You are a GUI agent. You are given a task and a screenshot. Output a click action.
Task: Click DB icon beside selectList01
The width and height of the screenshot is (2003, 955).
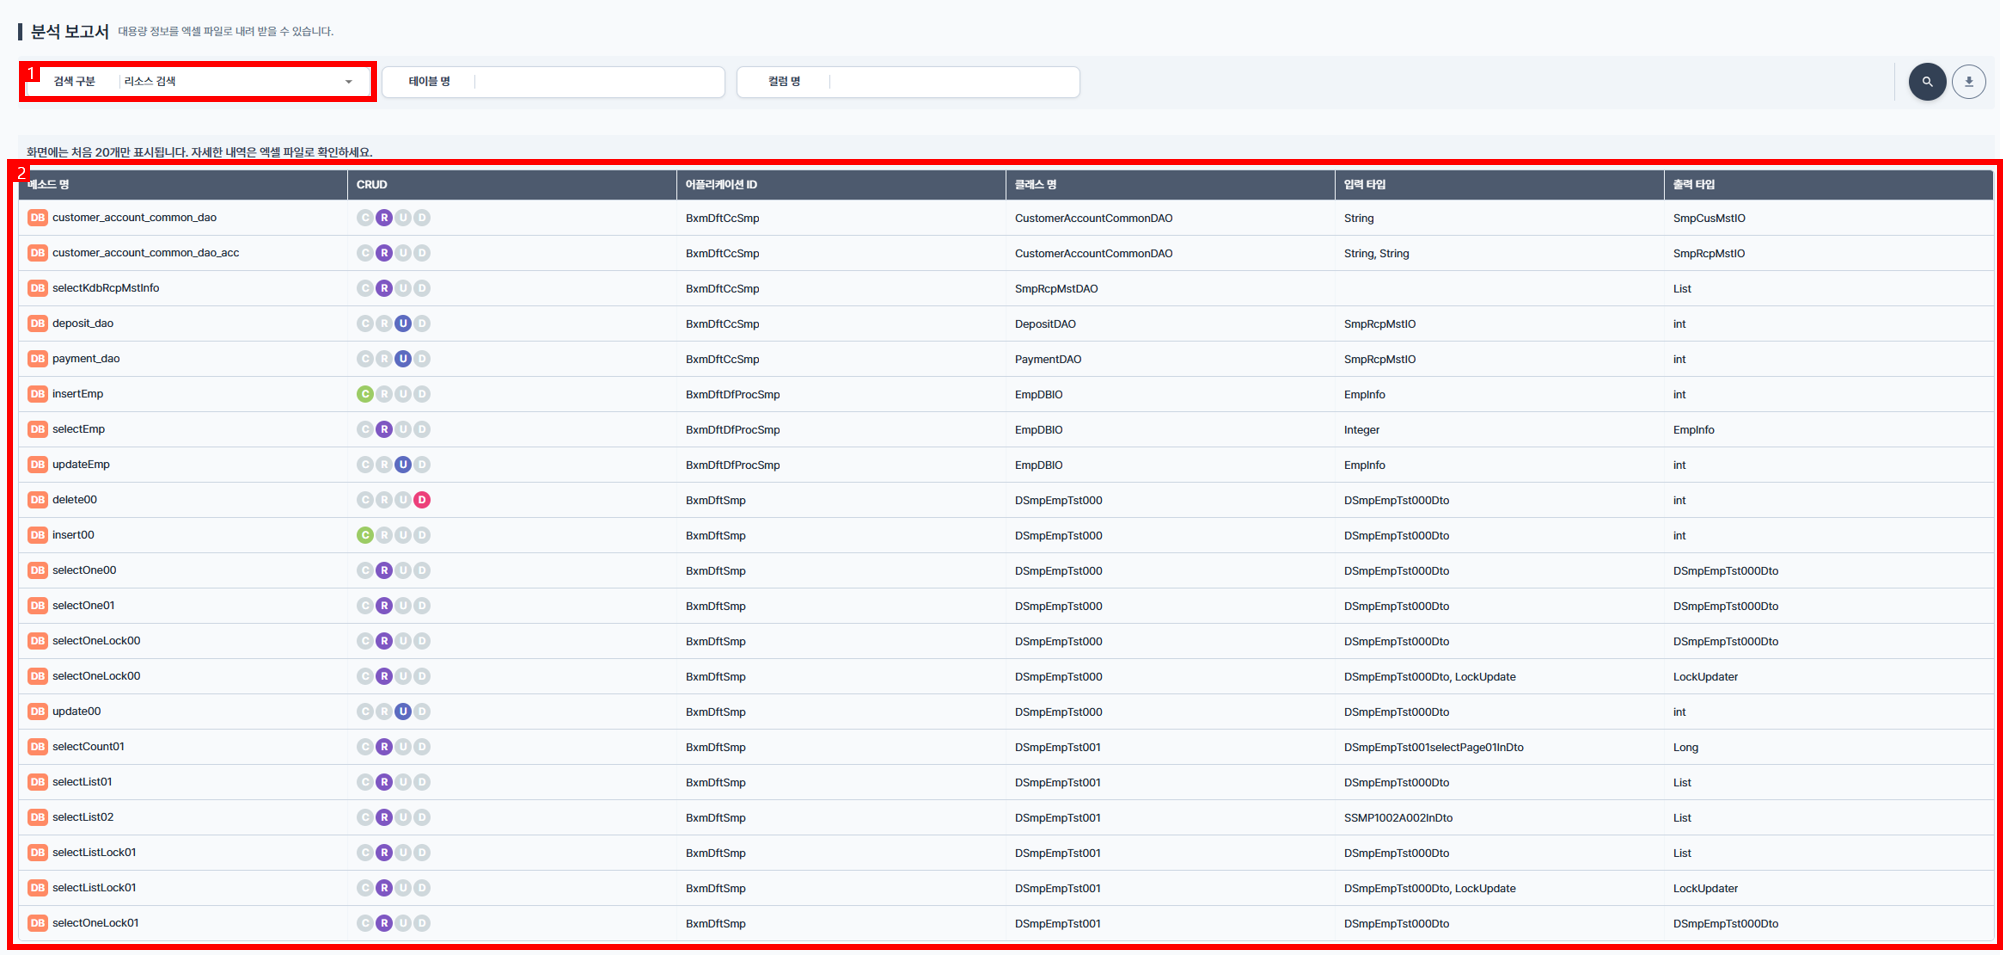38,782
